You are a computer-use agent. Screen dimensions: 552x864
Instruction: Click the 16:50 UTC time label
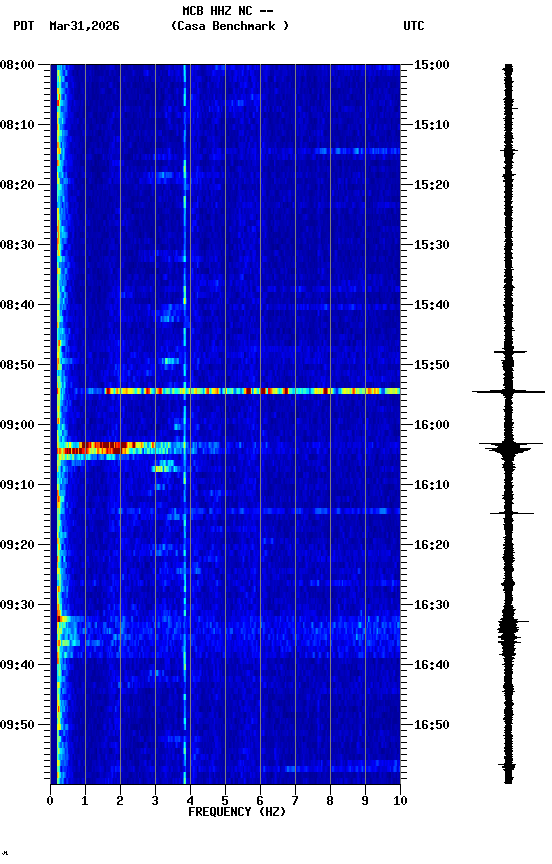point(432,725)
